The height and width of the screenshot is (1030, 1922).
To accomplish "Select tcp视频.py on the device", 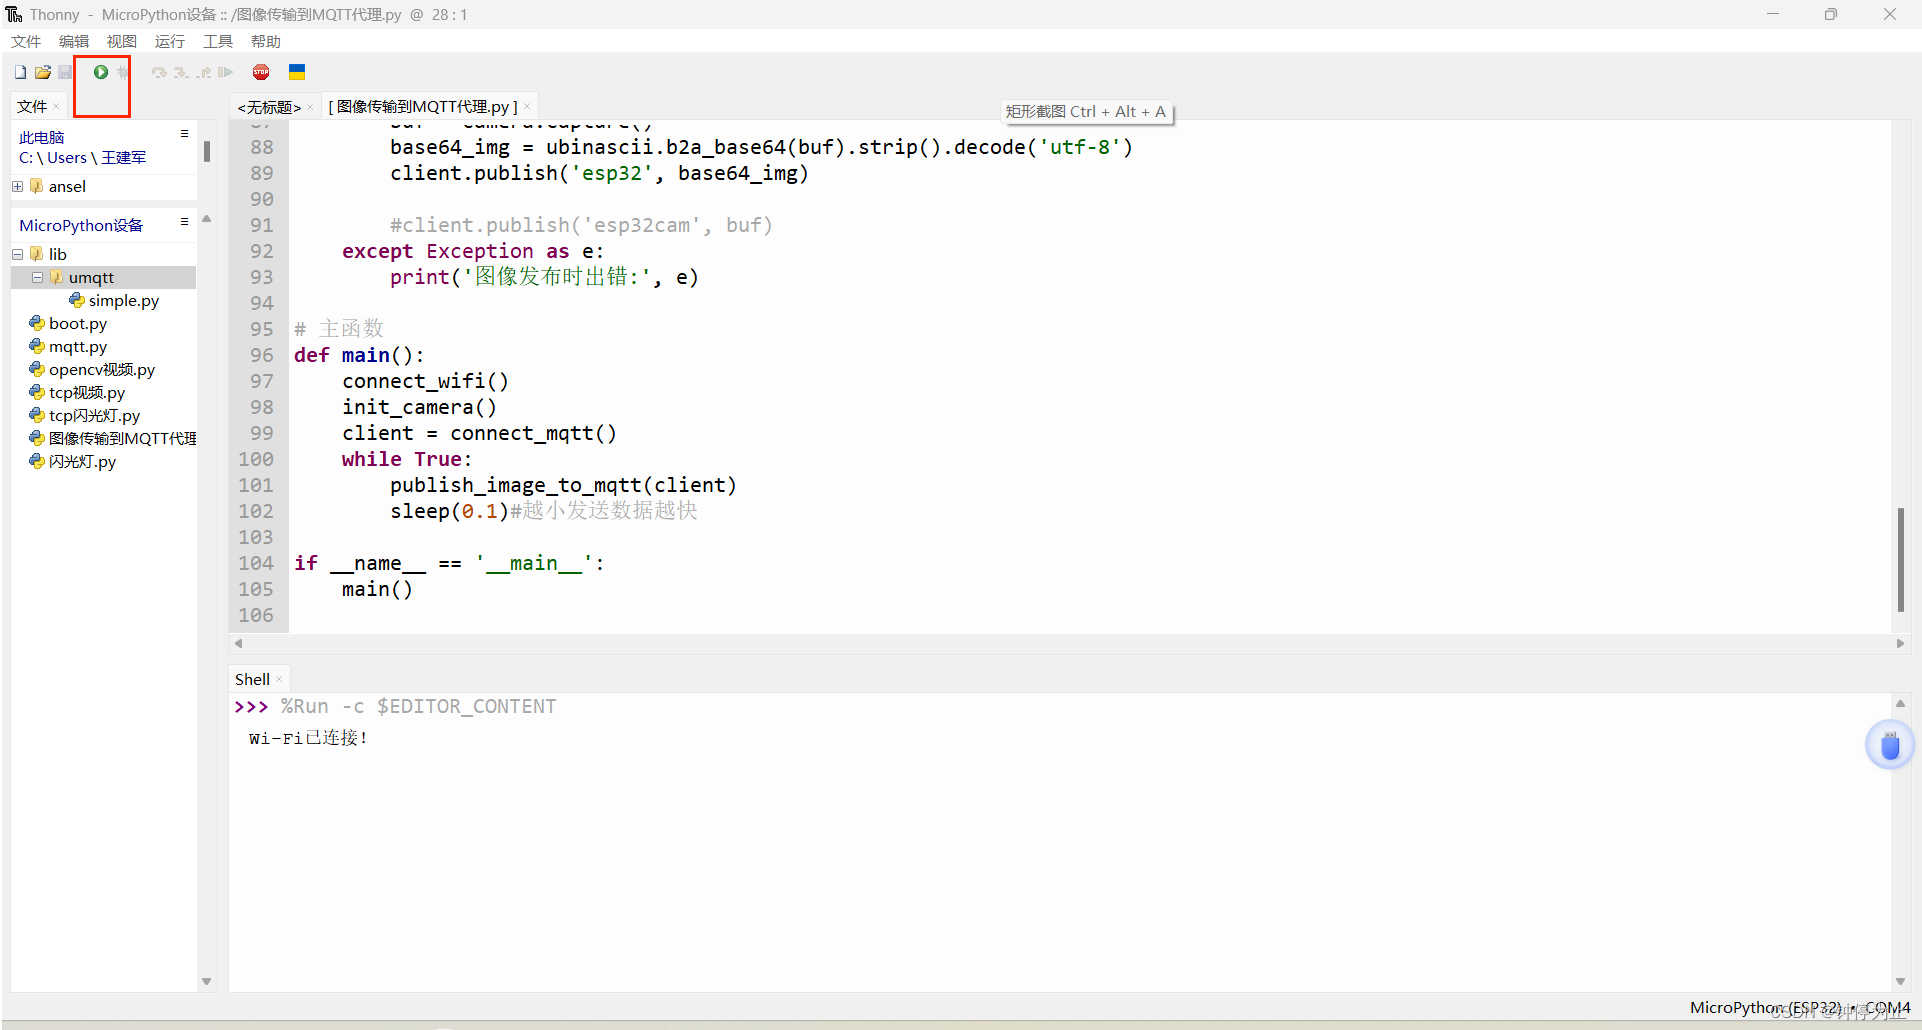I will point(87,392).
